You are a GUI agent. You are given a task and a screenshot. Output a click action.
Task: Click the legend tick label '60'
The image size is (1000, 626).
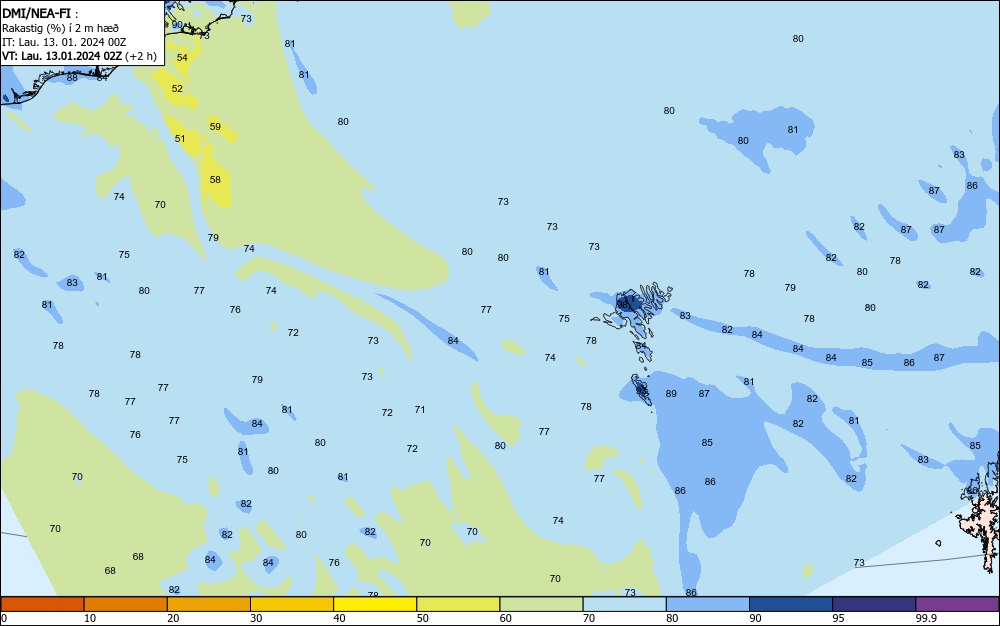click(x=506, y=618)
